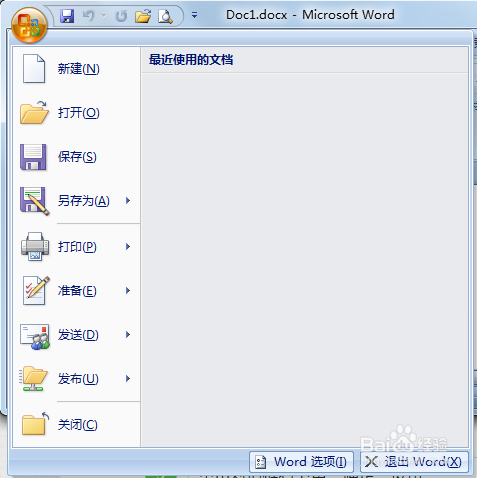This screenshot has width=477, height=478.
Task: Choose the 新建(N) menu entry
Action: click(x=76, y=69)
